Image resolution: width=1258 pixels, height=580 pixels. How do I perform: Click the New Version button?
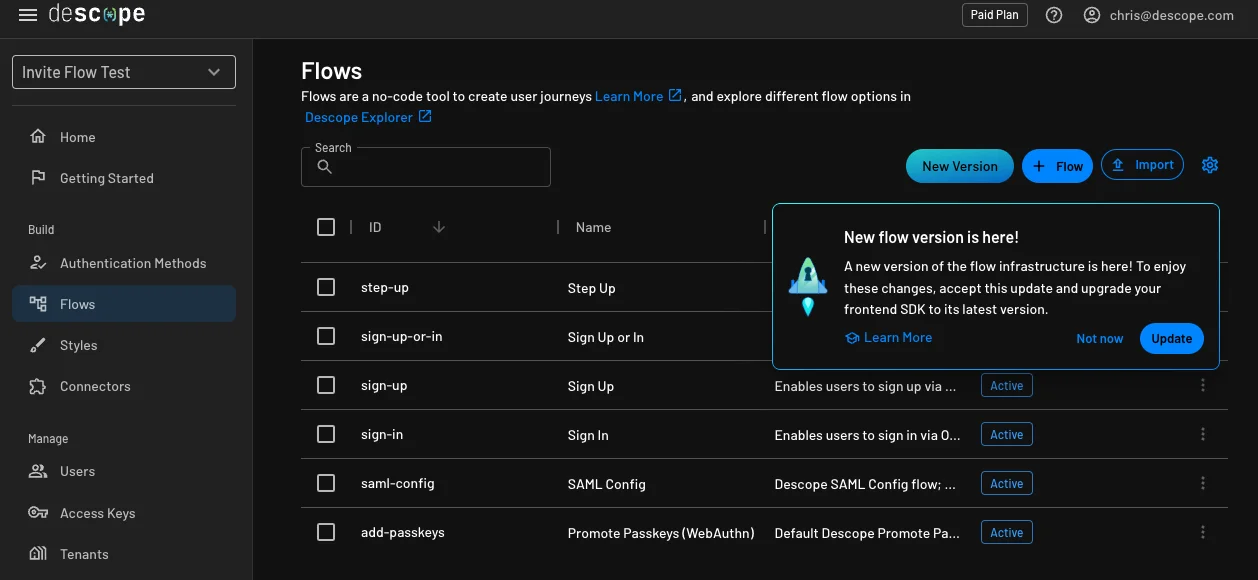(960, 166)
